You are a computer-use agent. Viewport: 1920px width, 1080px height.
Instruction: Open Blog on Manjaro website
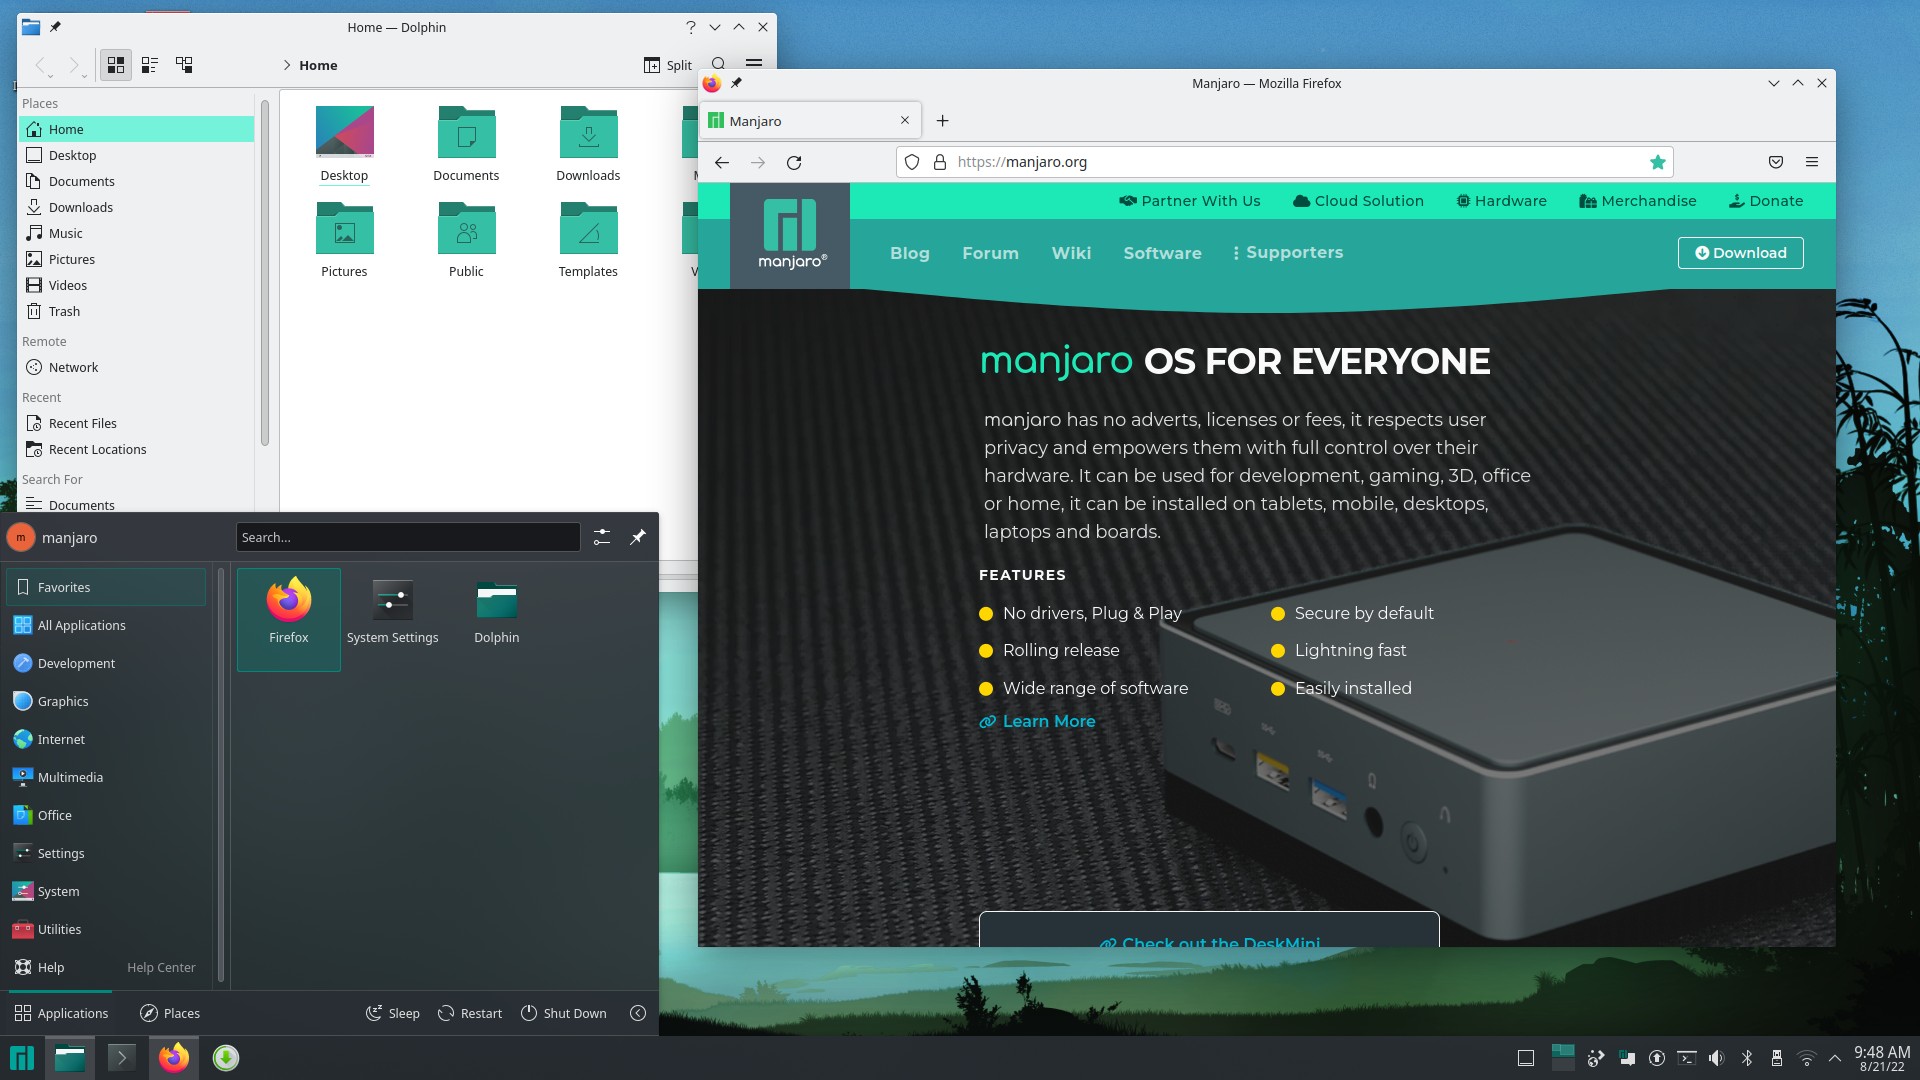click(x=910, y=253)
